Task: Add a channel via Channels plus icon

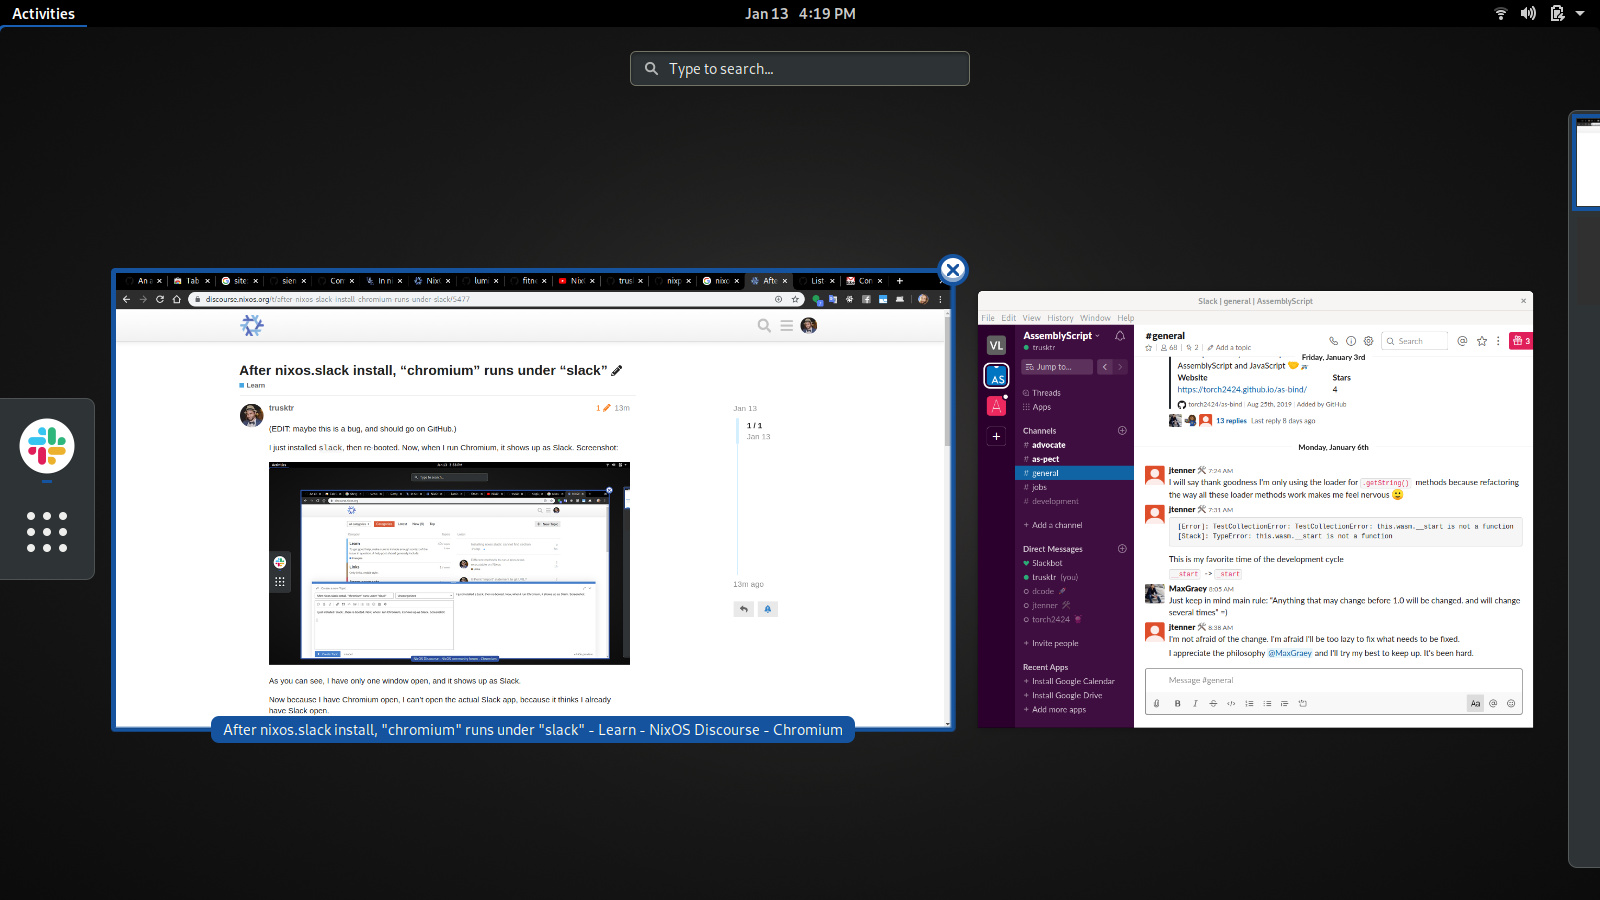Action: (1122, 431)
